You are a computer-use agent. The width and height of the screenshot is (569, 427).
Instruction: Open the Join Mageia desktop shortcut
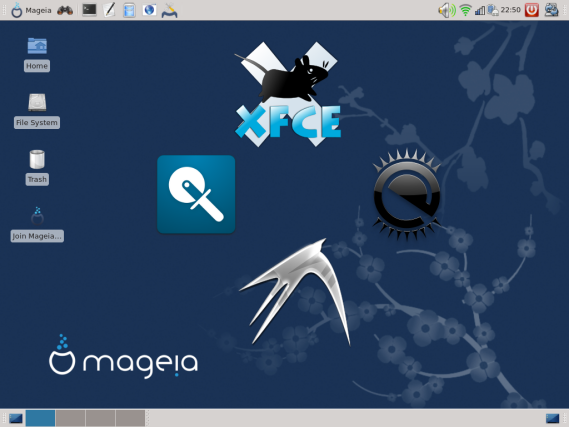point(37,224)
